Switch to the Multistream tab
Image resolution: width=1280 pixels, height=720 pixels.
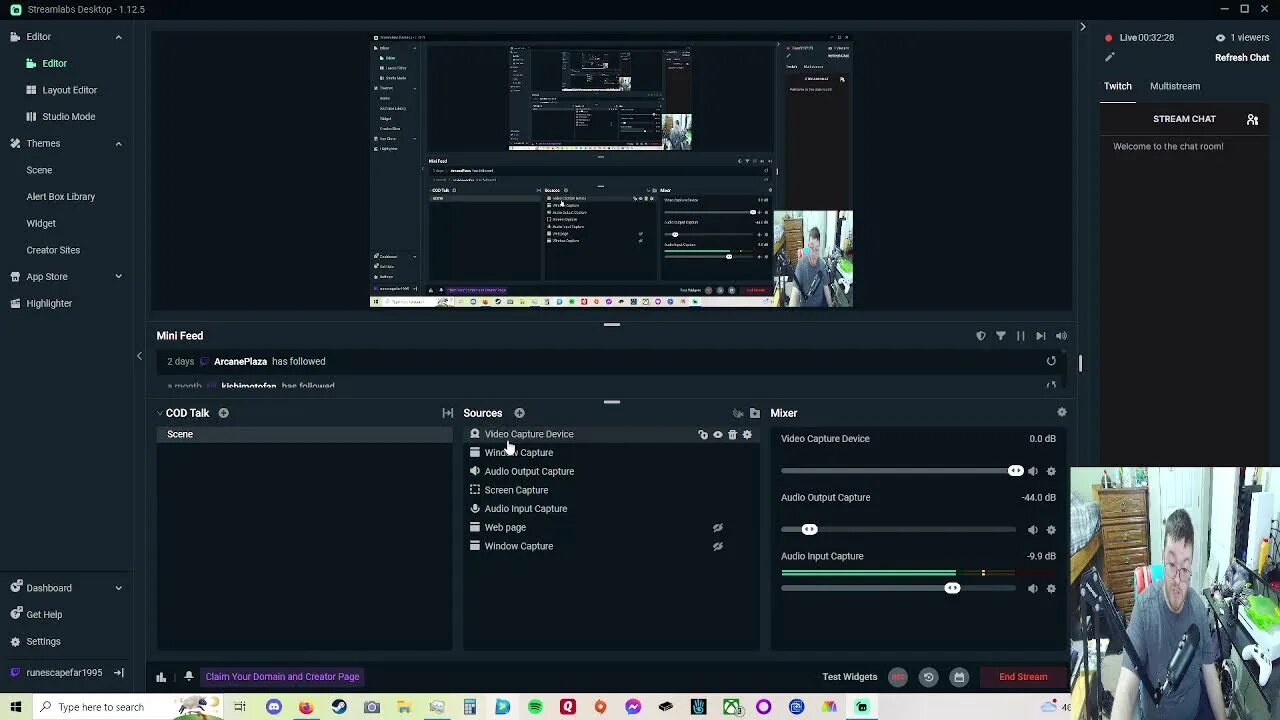coord(1174,86)
